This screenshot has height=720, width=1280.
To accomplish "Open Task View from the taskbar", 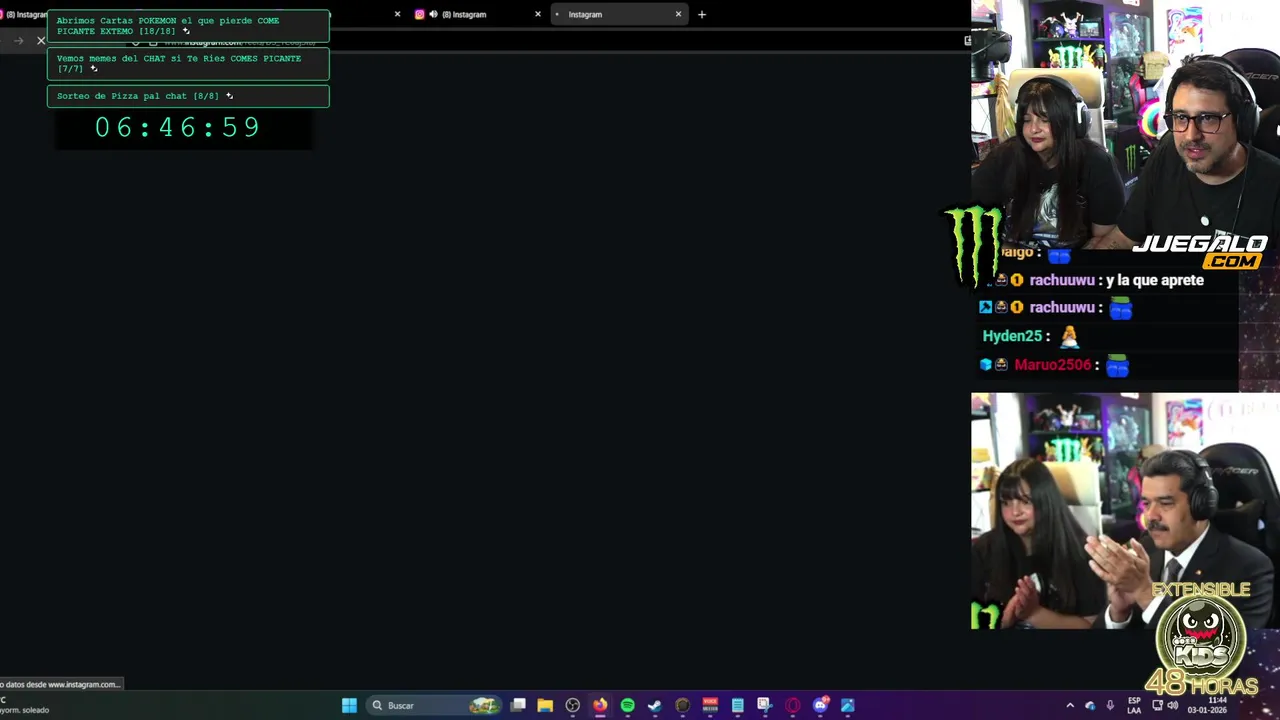I will click(x=518, y=705).
